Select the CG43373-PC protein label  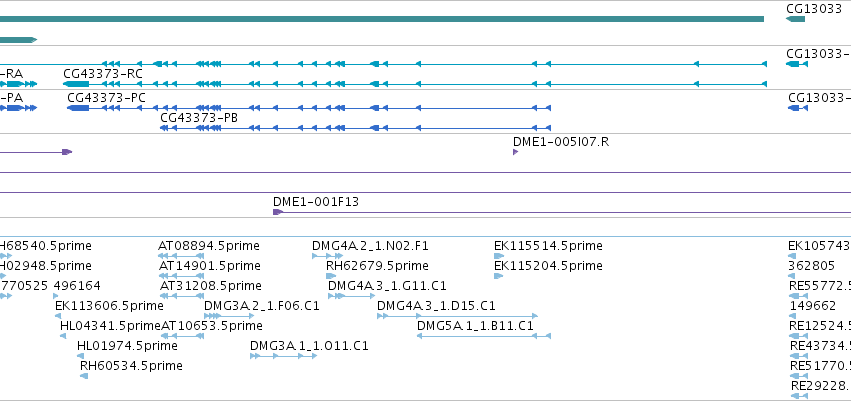[106, 98]
